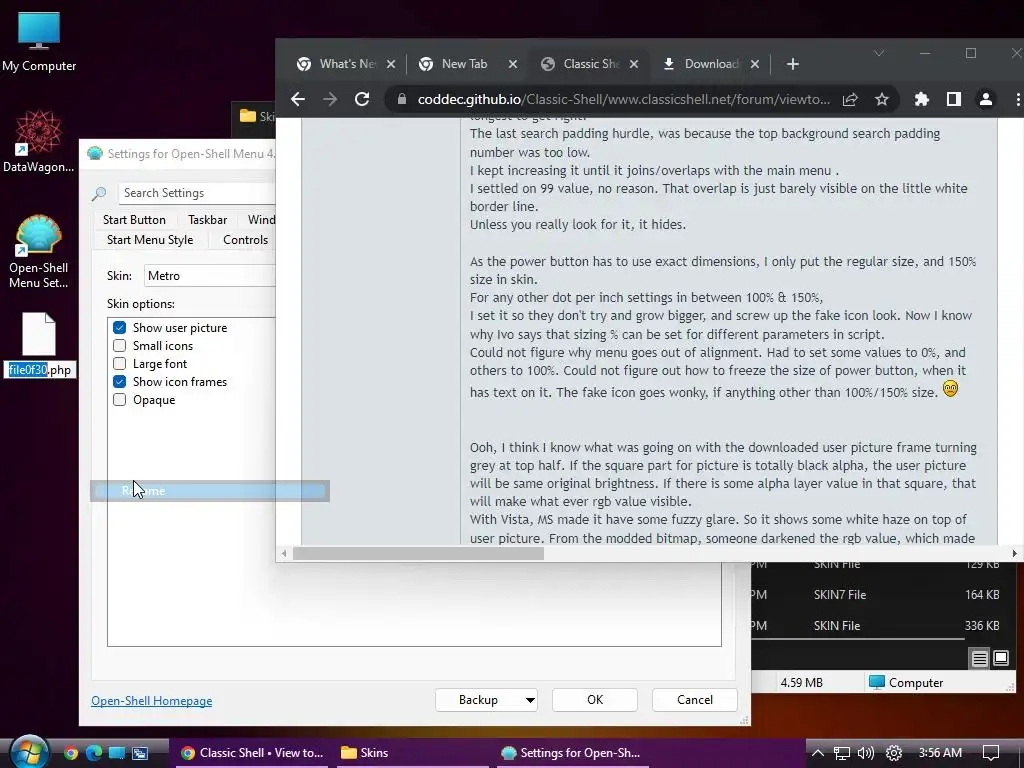The image size is (1024, 768).
Task: Close the Downloads tab
Action: coord(755,64)
